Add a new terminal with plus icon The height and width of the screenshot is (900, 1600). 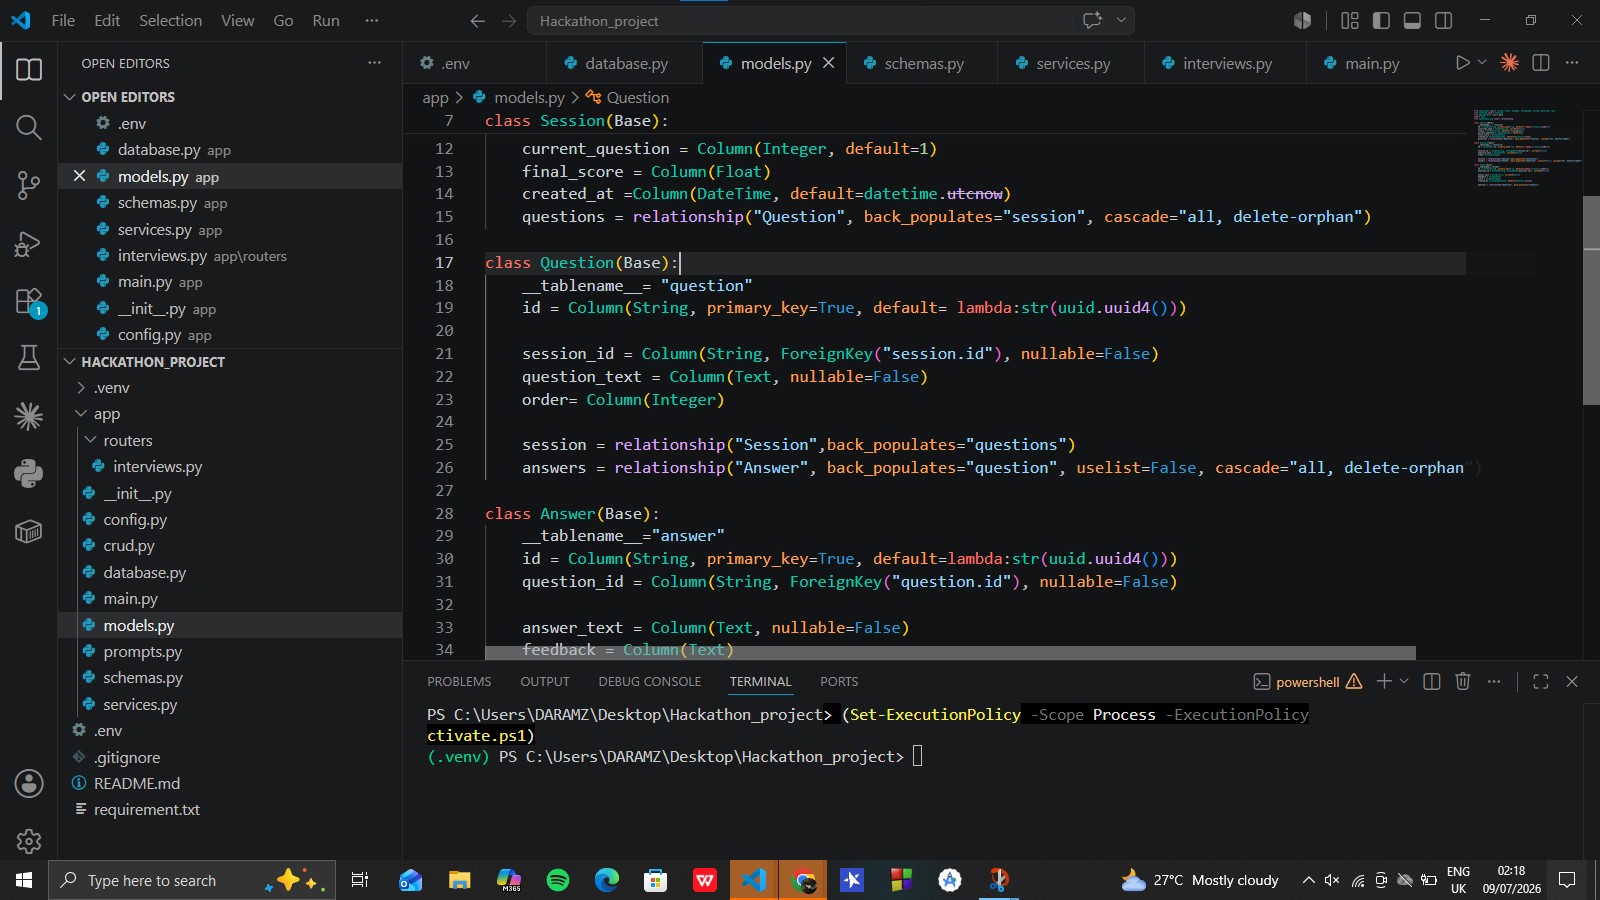point(1384,681)
